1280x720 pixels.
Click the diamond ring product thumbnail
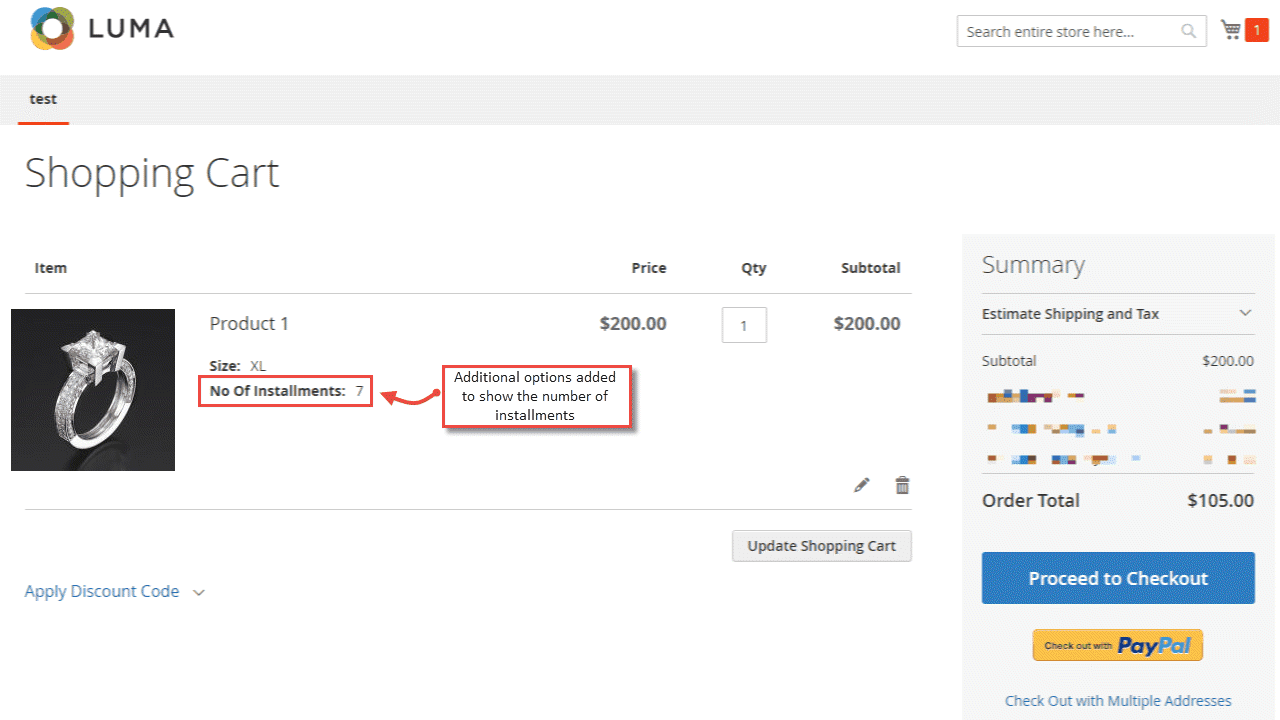(x=93, y=390)
